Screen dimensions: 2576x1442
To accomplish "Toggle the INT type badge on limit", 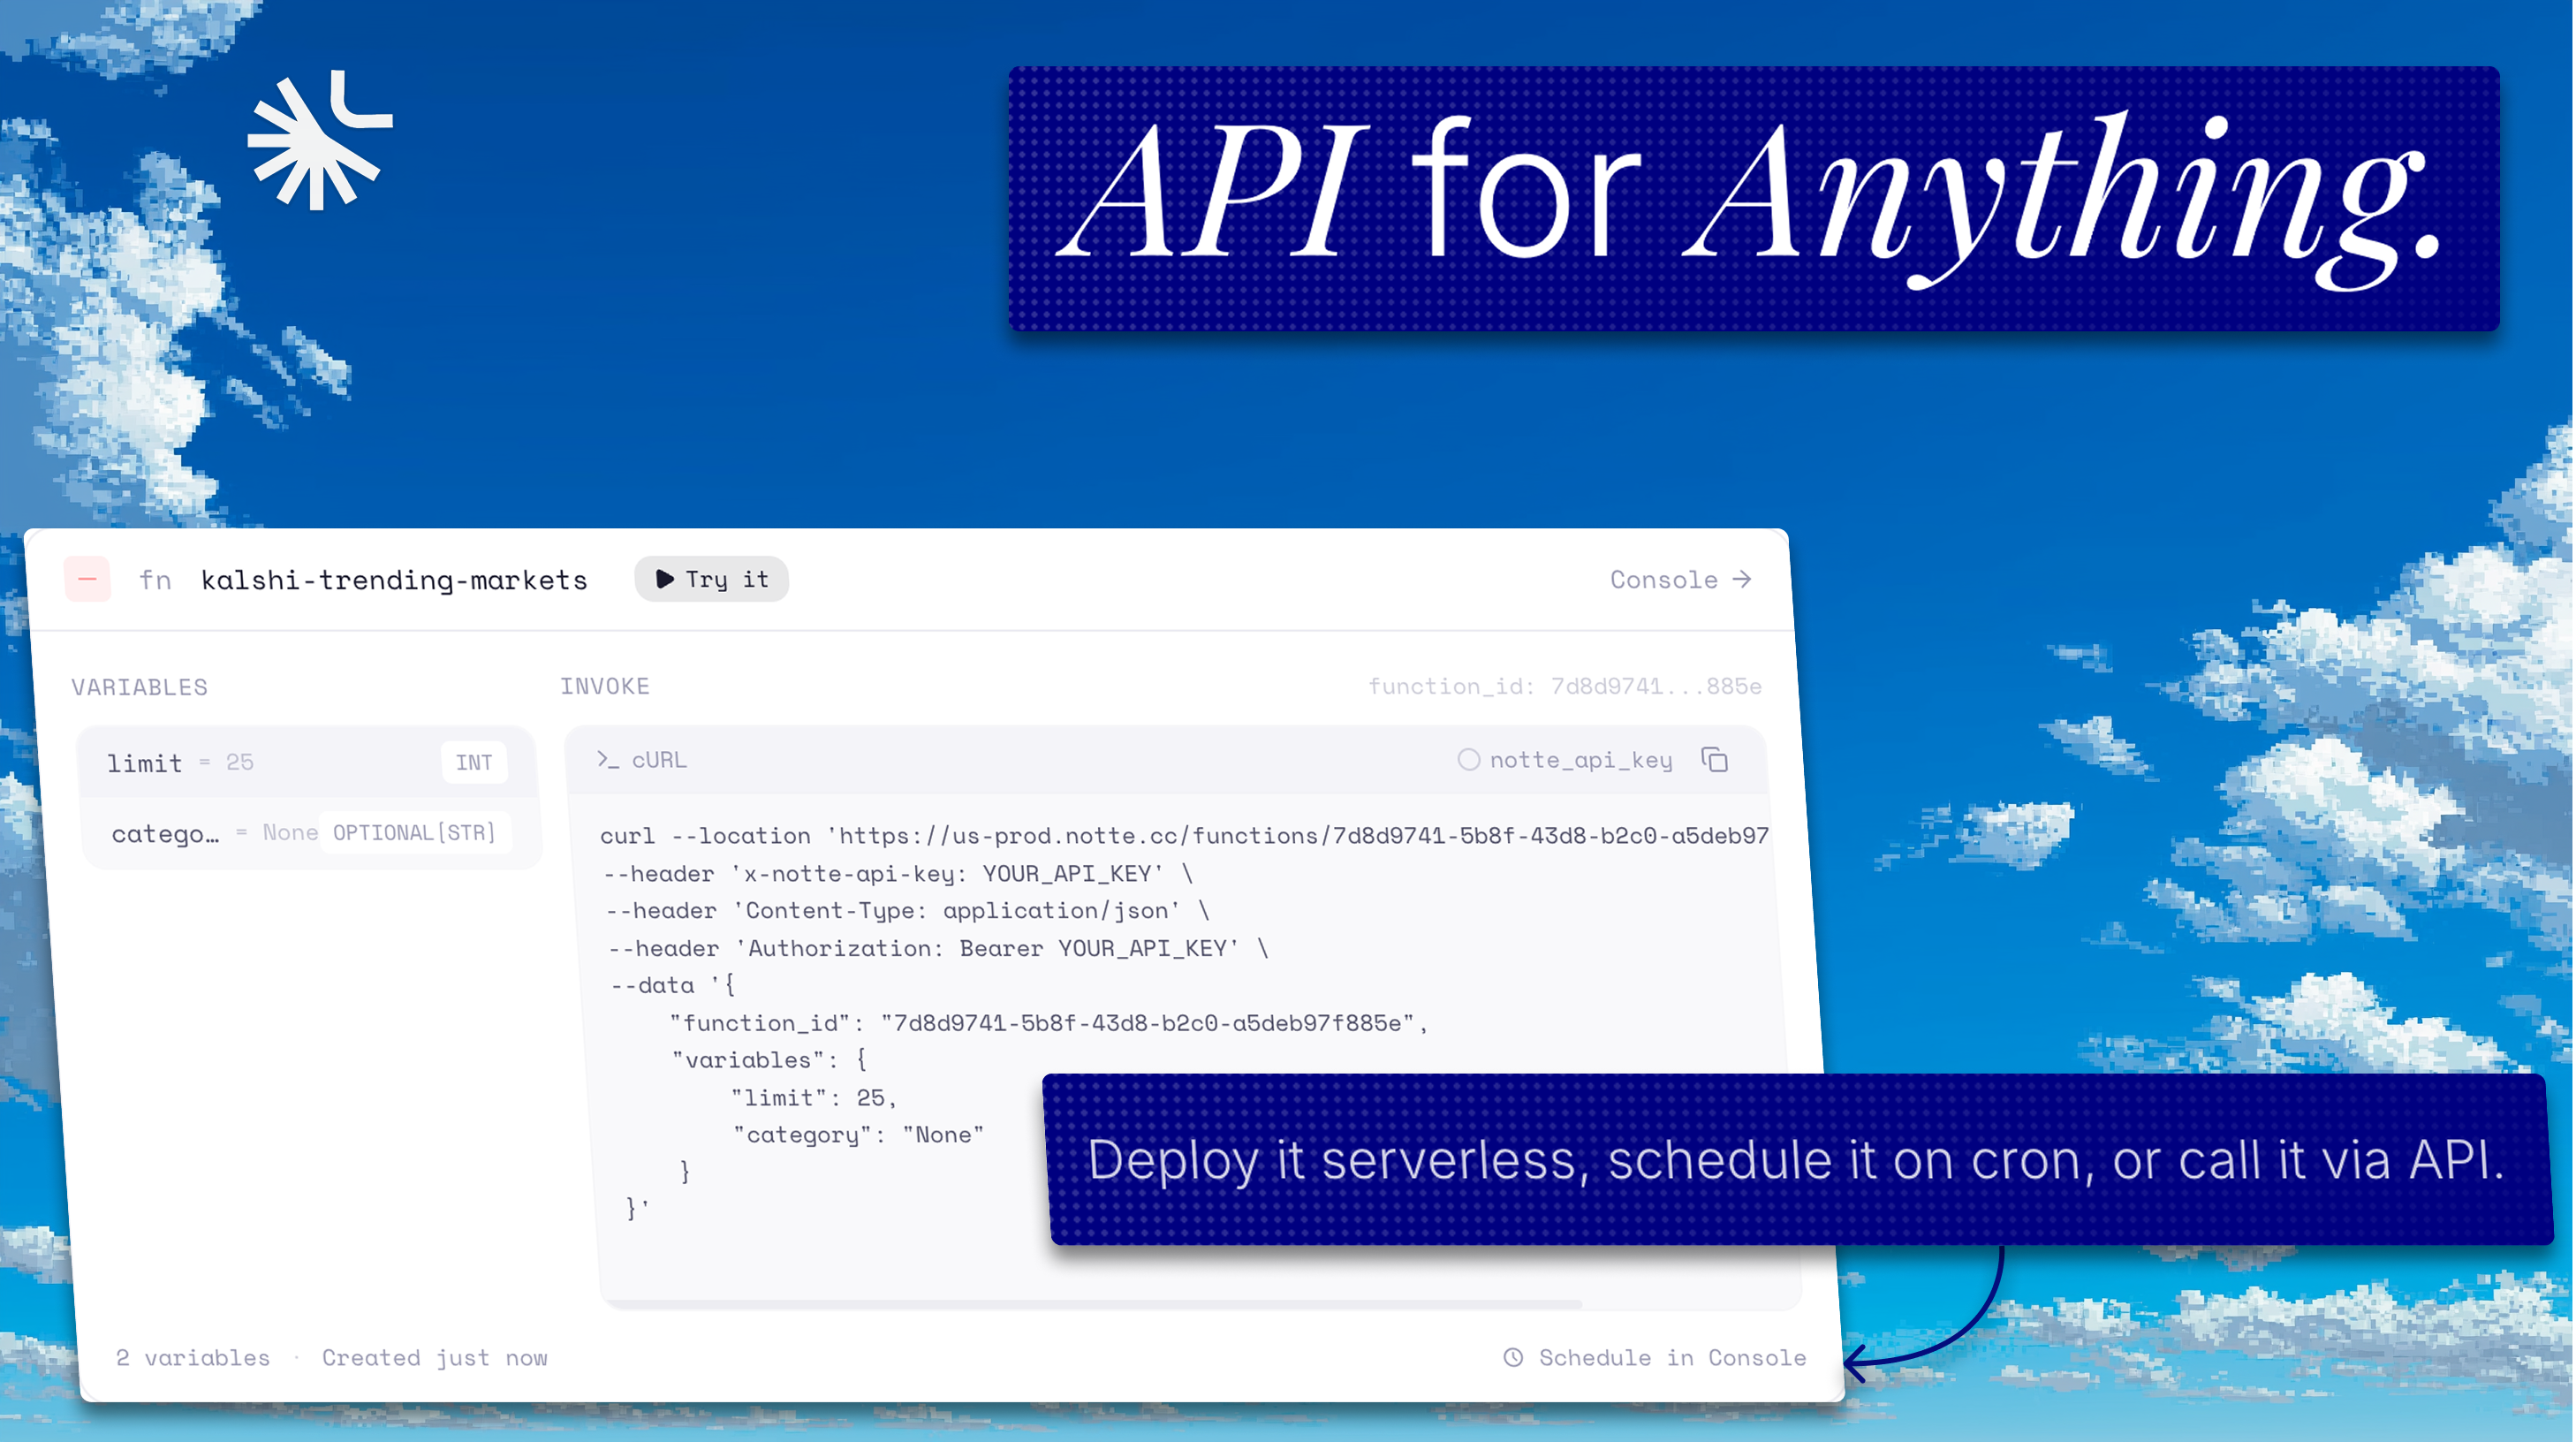I will [474, 762].
